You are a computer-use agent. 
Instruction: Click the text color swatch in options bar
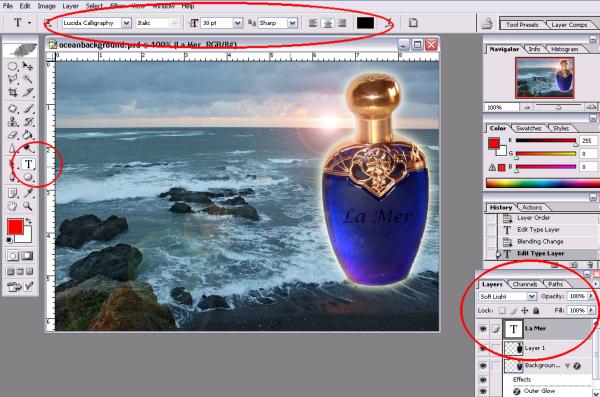365,23
